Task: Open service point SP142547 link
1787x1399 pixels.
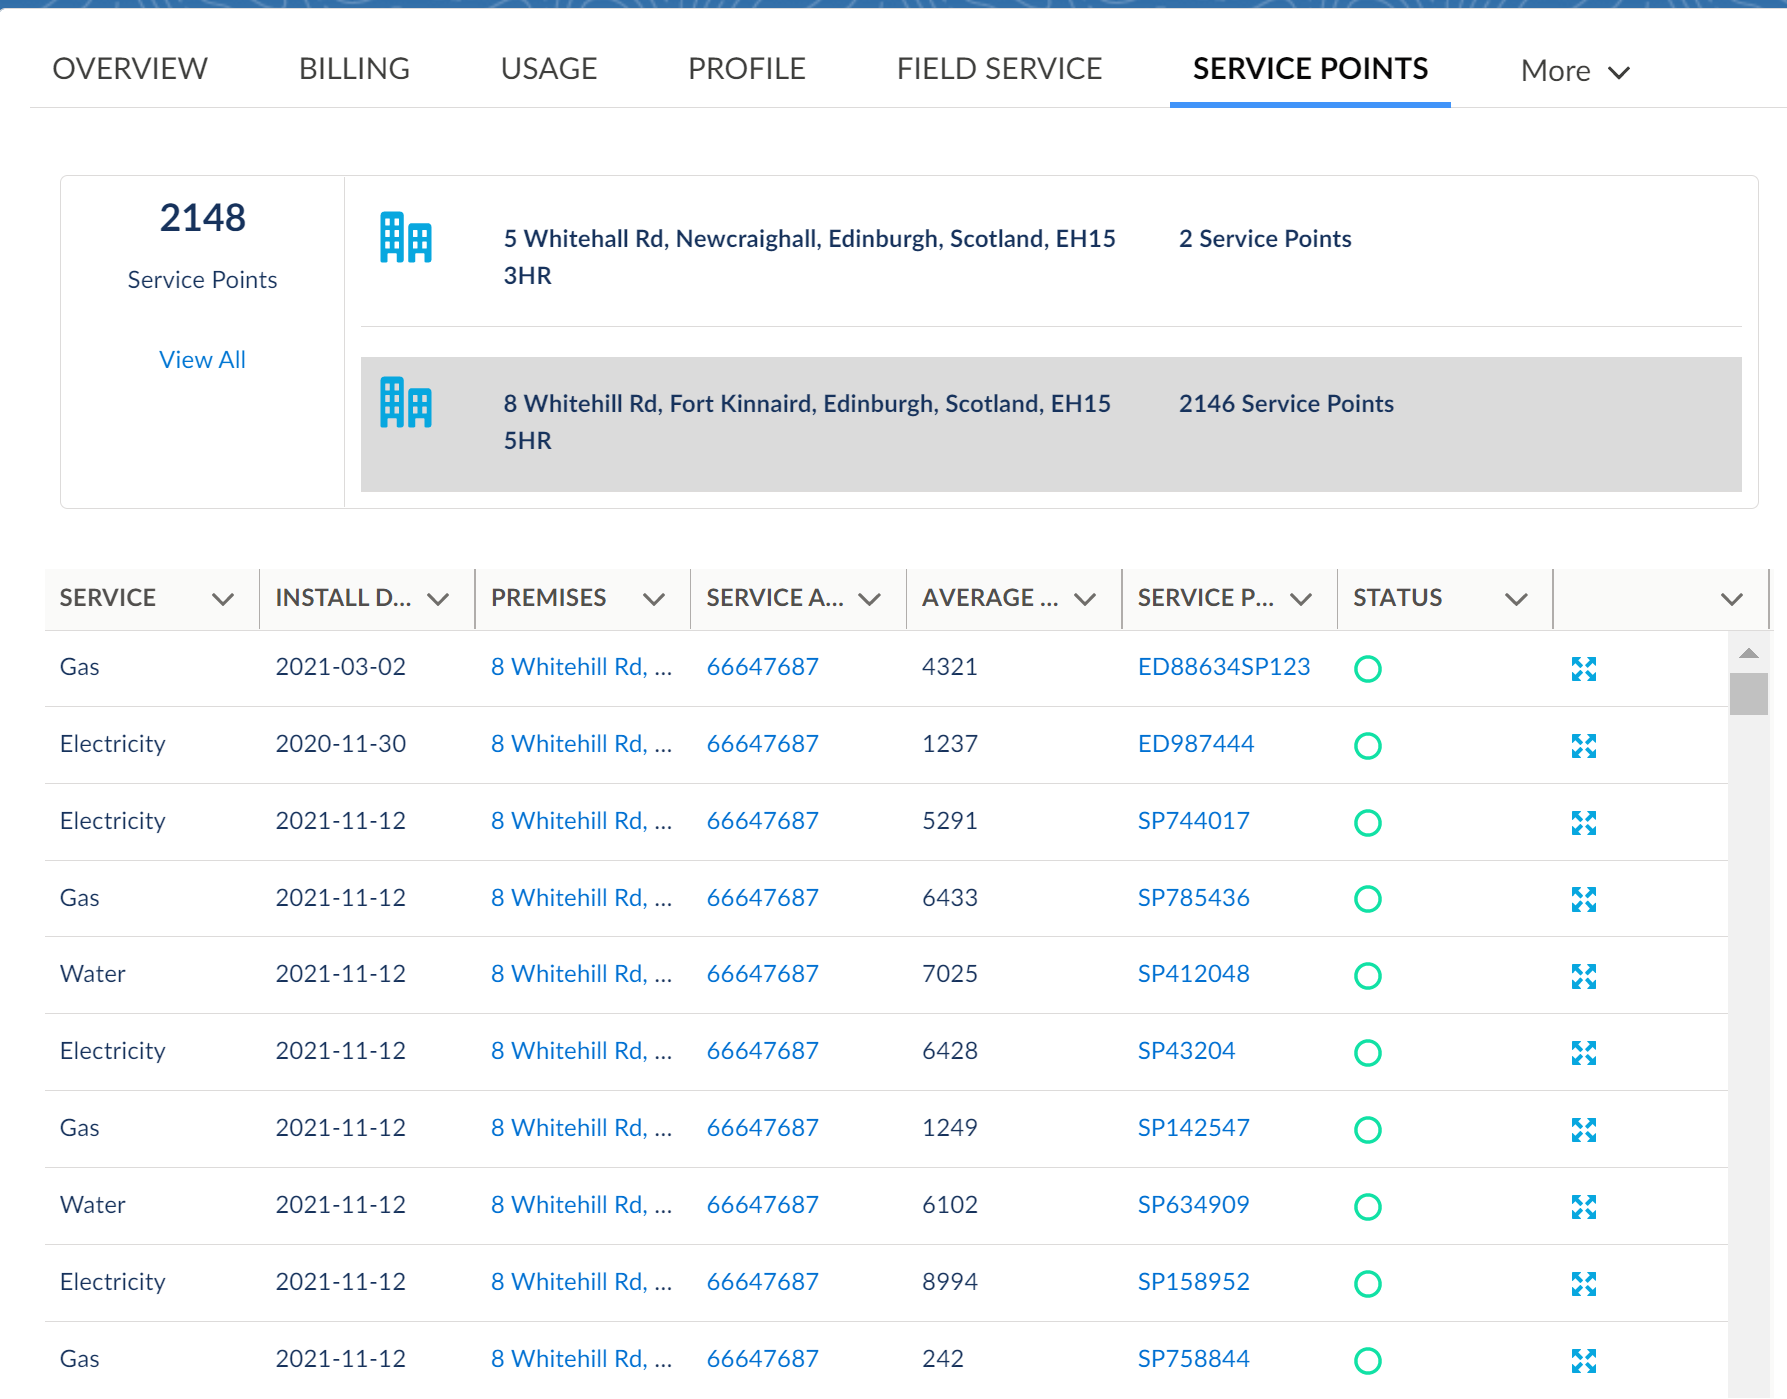Action: pos(1193,1128)
